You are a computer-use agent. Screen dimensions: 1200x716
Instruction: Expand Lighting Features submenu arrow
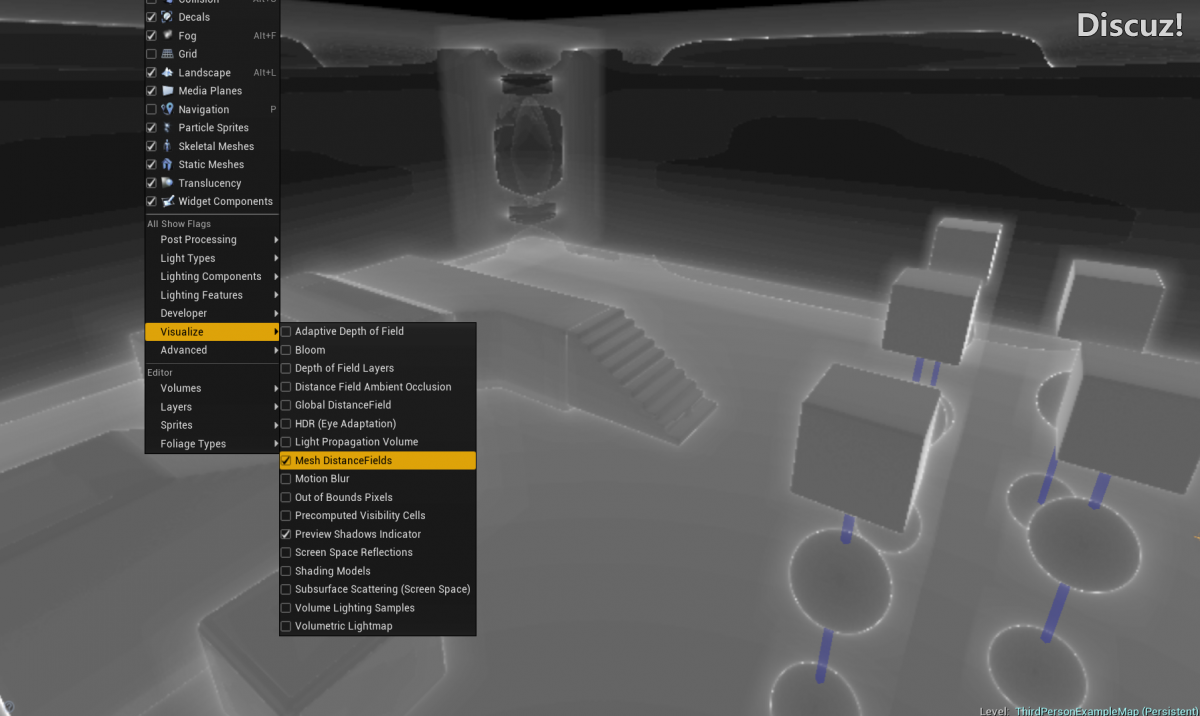click(276, 295)
